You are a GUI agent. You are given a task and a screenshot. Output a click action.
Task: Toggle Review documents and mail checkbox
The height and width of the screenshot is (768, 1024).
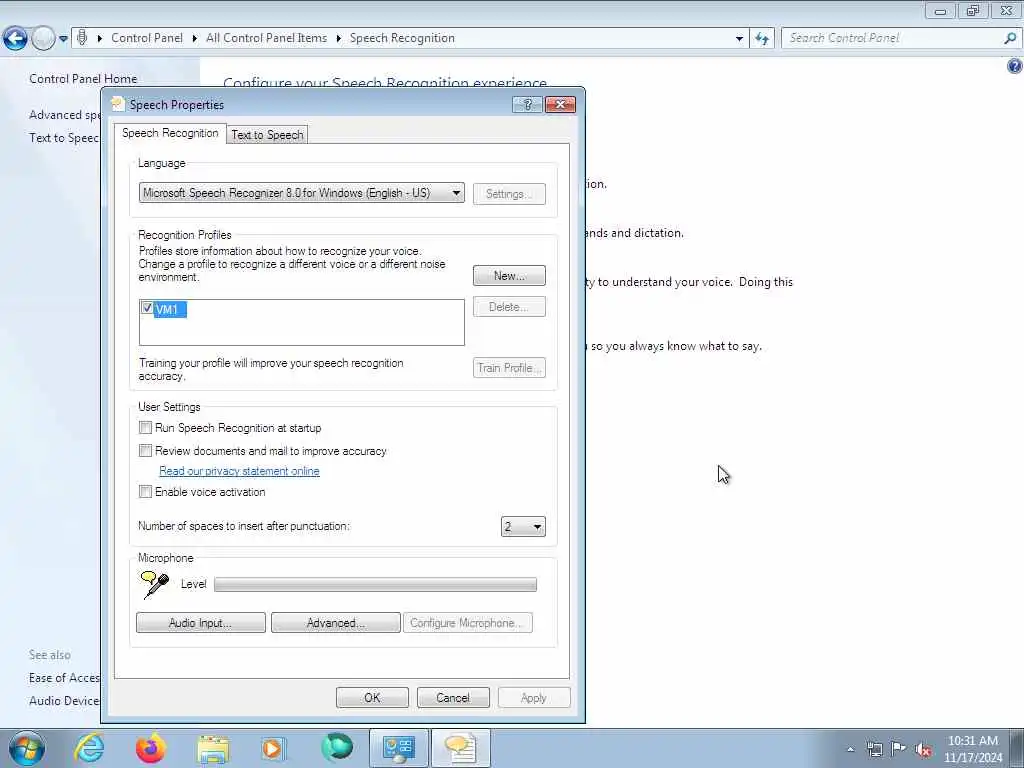point(146,451)
